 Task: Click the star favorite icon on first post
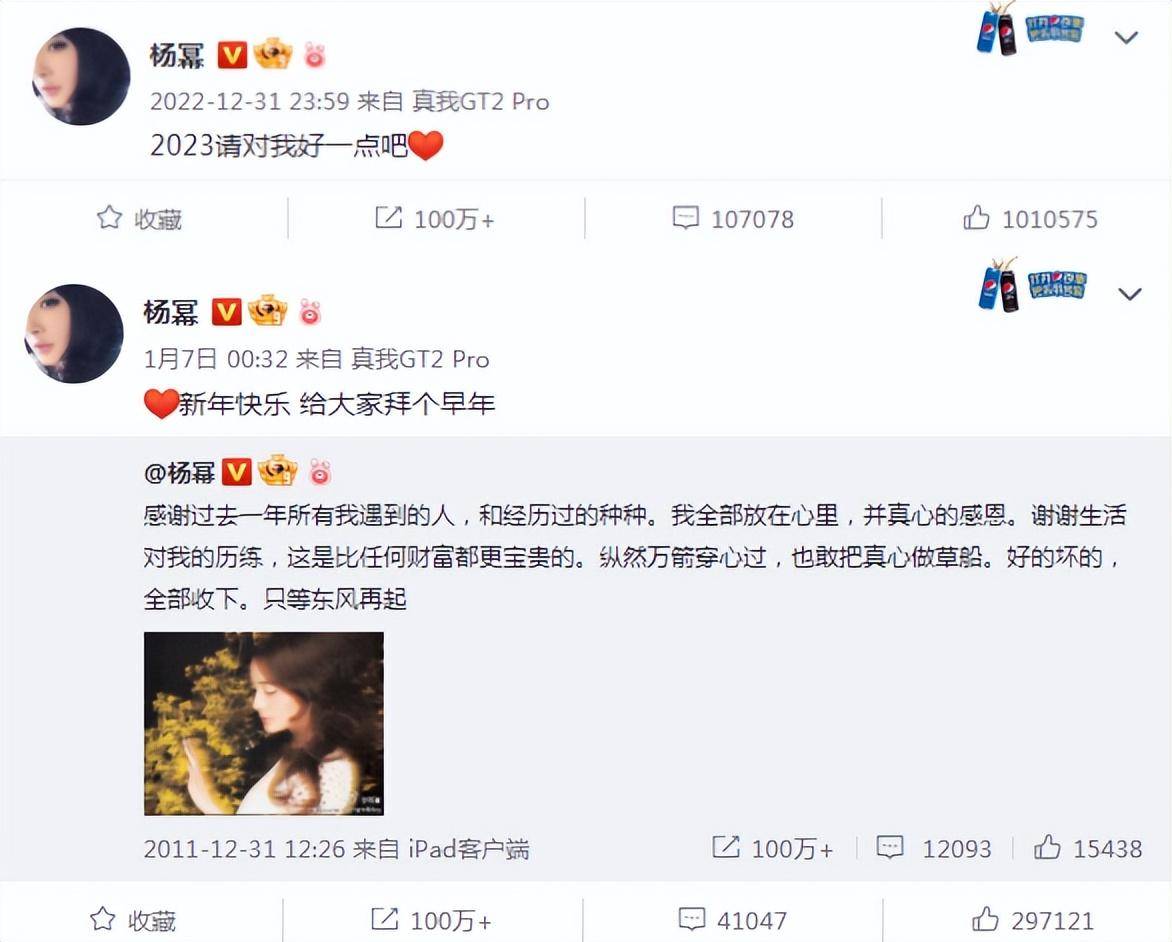(110, 218)
